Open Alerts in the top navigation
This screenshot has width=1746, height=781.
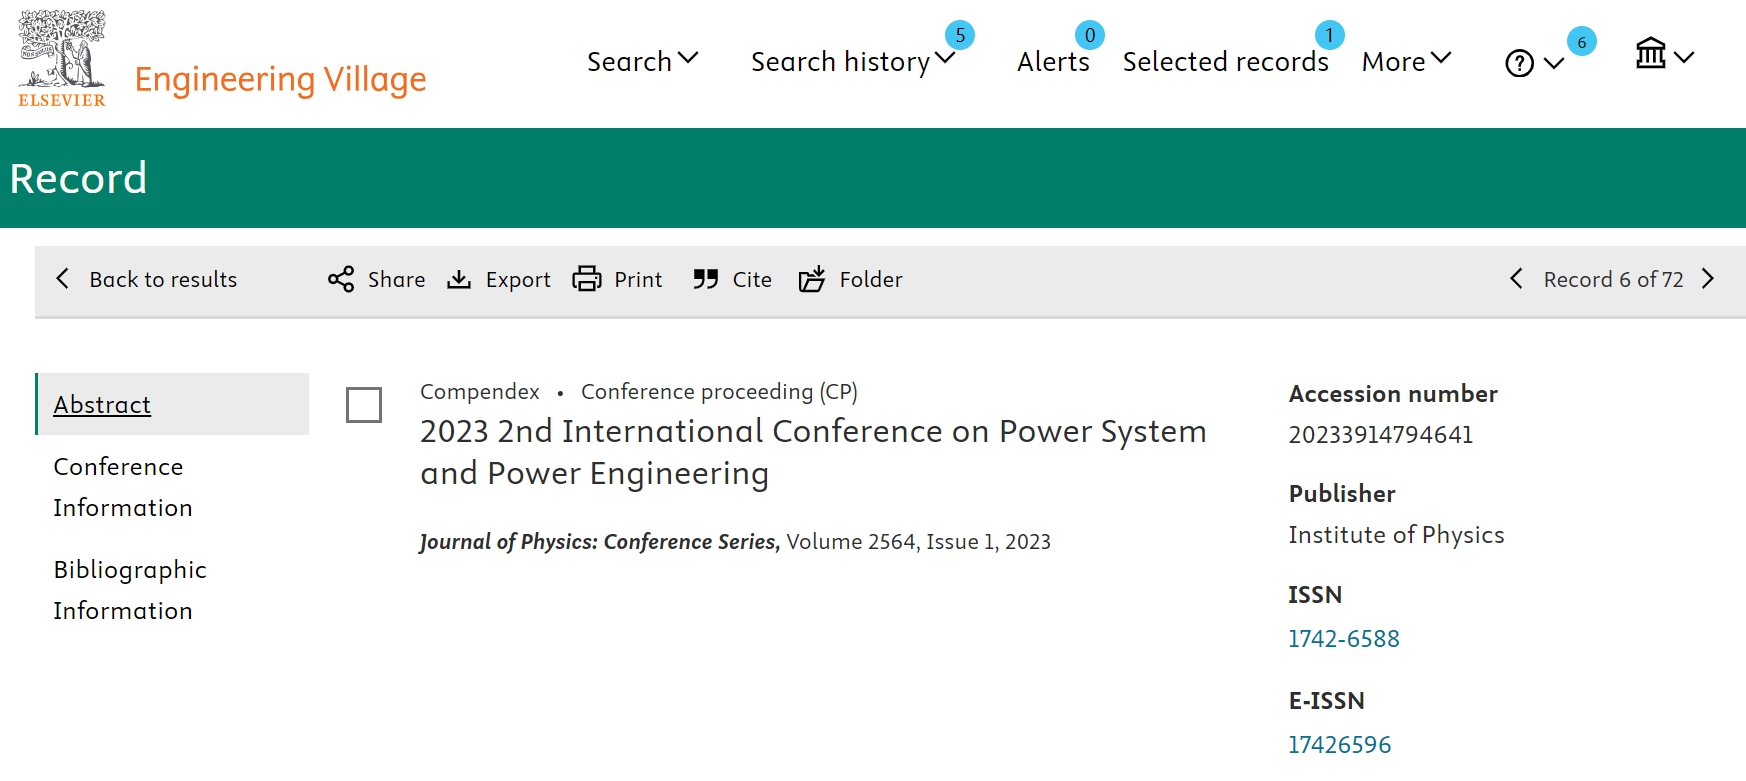(x=1053, y=61)
